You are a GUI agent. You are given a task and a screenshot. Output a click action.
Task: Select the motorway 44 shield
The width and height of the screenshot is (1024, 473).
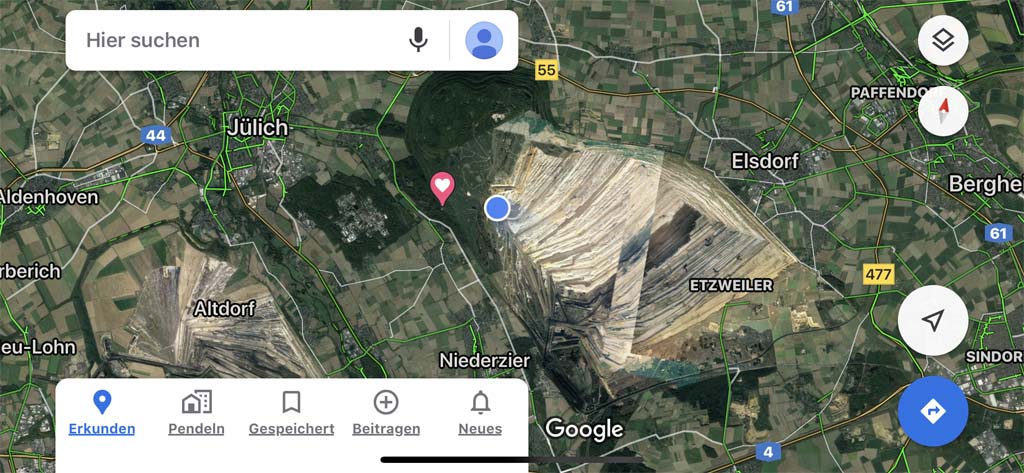pyautogui.click(x=155, y=135)
